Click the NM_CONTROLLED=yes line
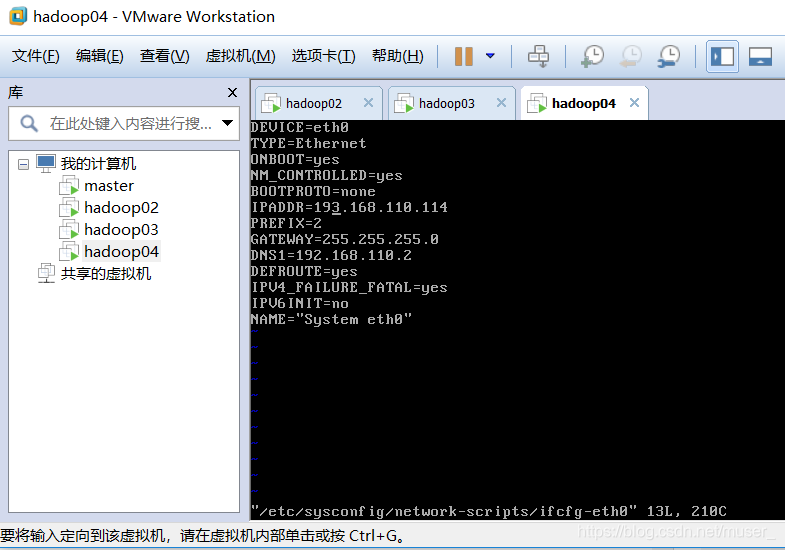The image size is (785, 550). (327, 175)
